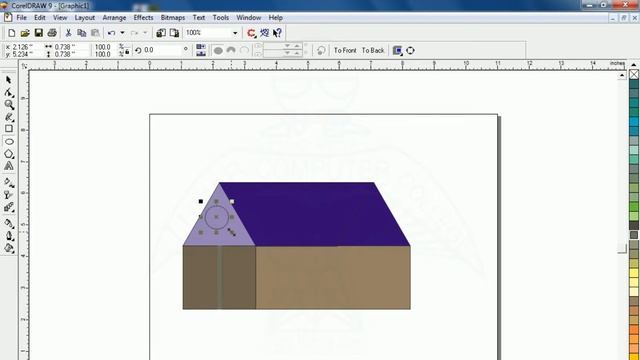Viewport: 640px width, 360px height.
Task: Open the Edit menu
Action: click(x=40, y=18)
